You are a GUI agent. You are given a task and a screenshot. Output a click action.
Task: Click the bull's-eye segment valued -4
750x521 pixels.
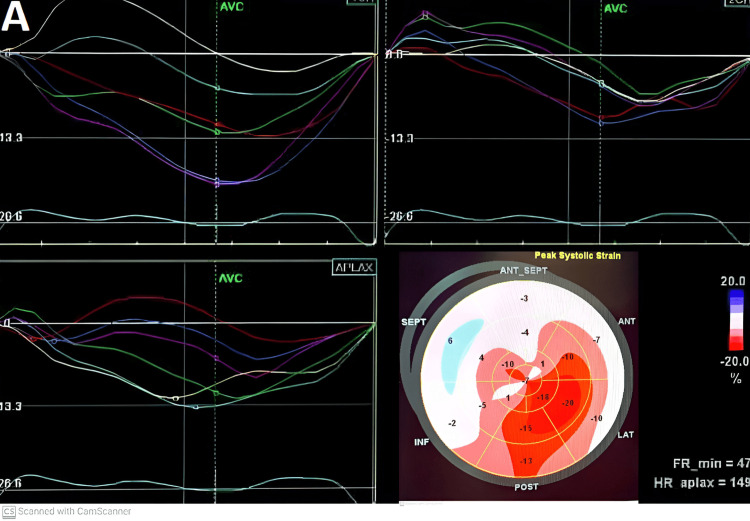(525, 333)
